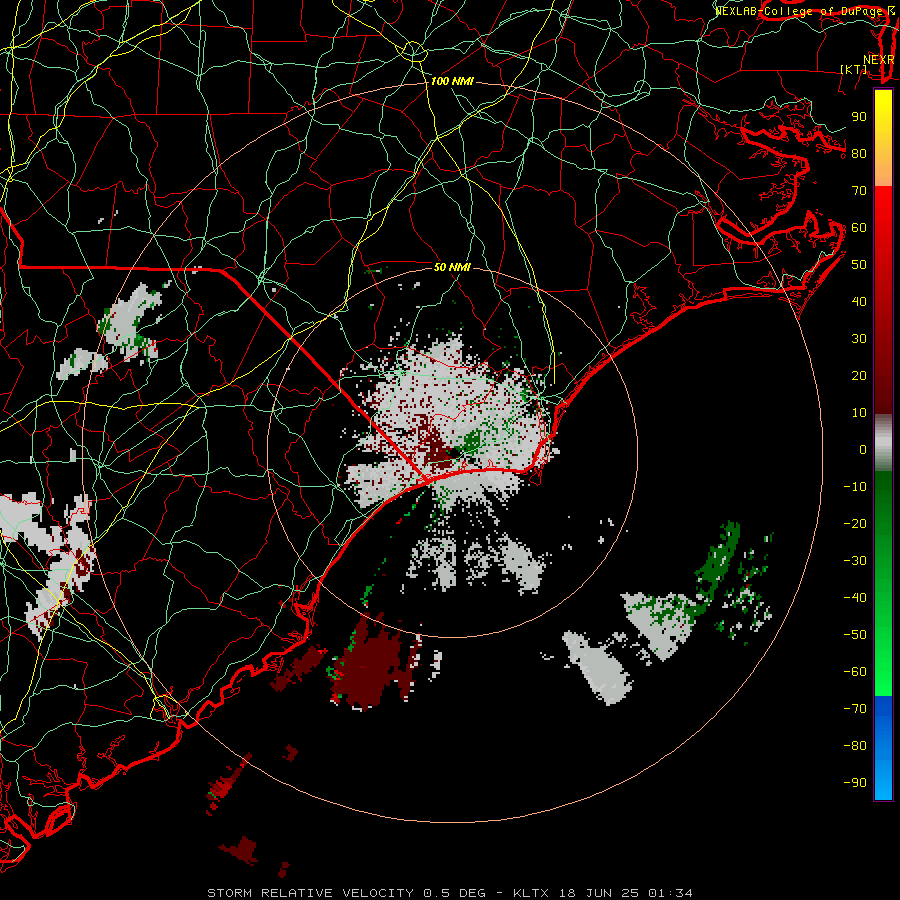Click the -20 scale value
Image resolution: width=900 pixels, height=900 pixels.
pyautogui.click(x=855, y=524)
